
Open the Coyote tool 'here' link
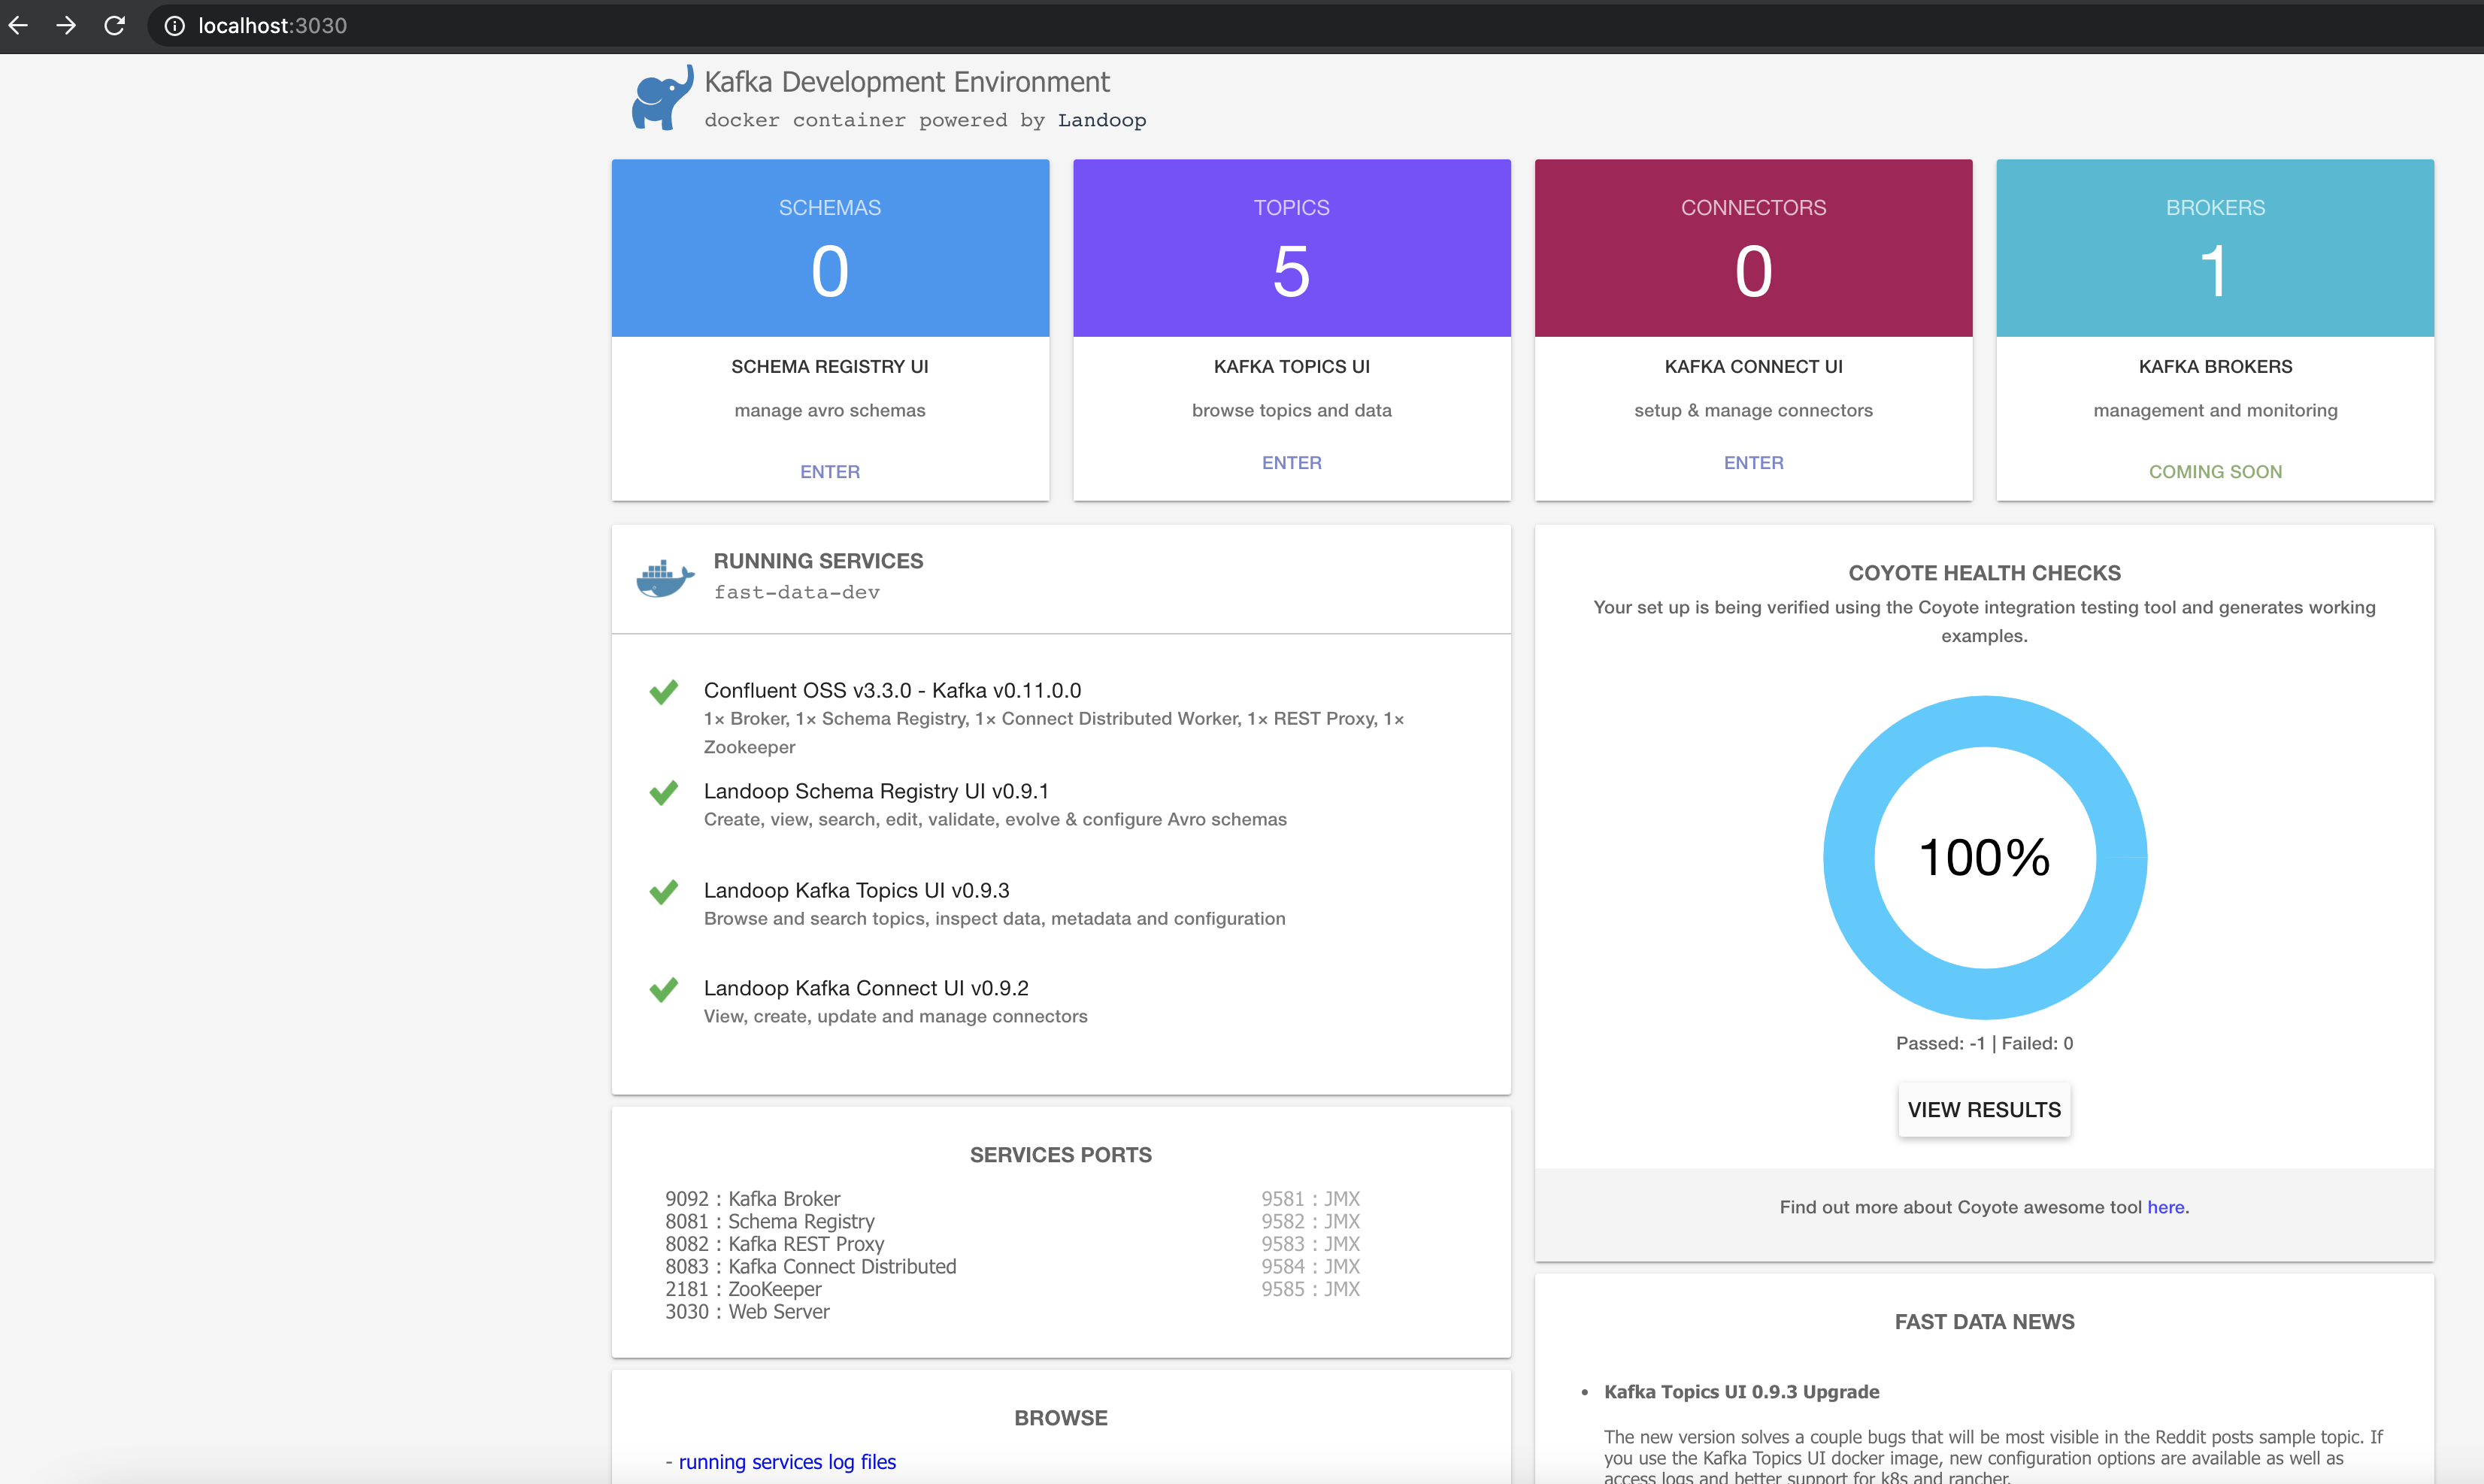(x=2165, y=1207)
